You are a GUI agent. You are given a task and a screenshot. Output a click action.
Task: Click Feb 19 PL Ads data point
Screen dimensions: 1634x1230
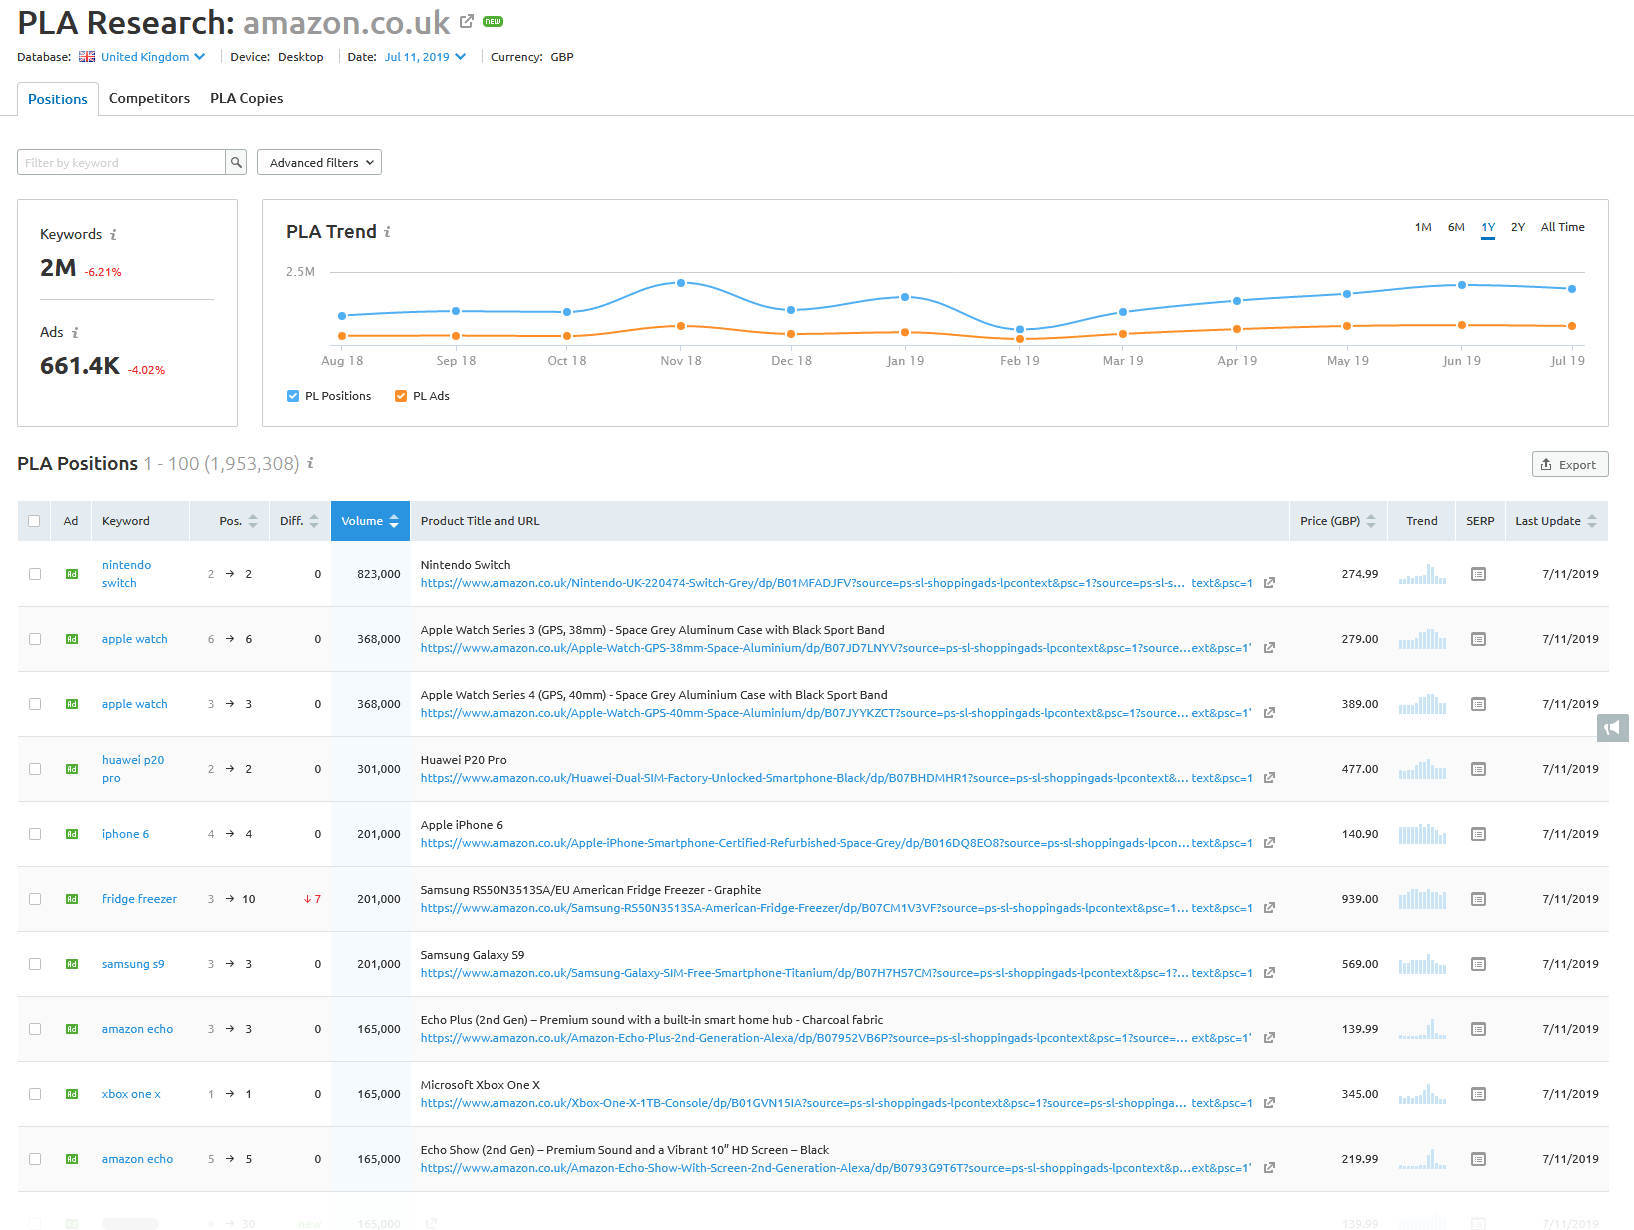(x=1020, y=339)
